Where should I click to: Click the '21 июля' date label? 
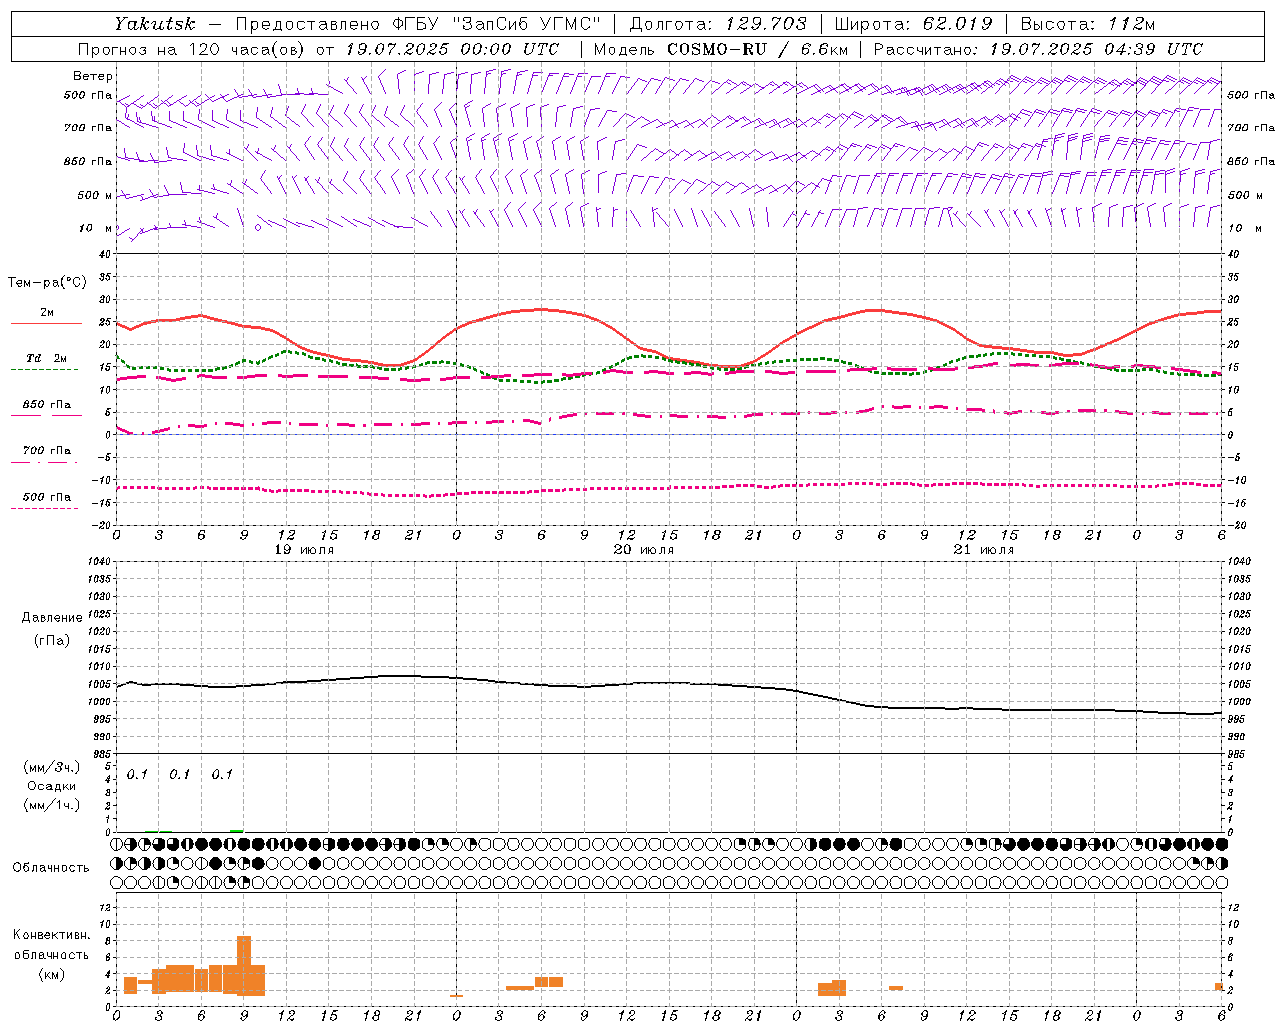pos(983,550)
